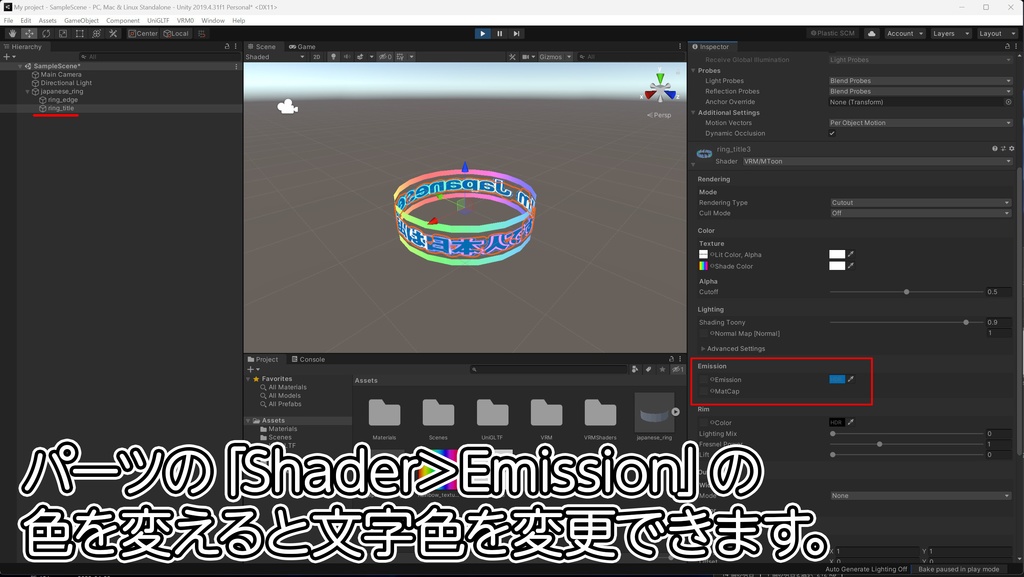Open cloud services icon

(x=871, y=33)
